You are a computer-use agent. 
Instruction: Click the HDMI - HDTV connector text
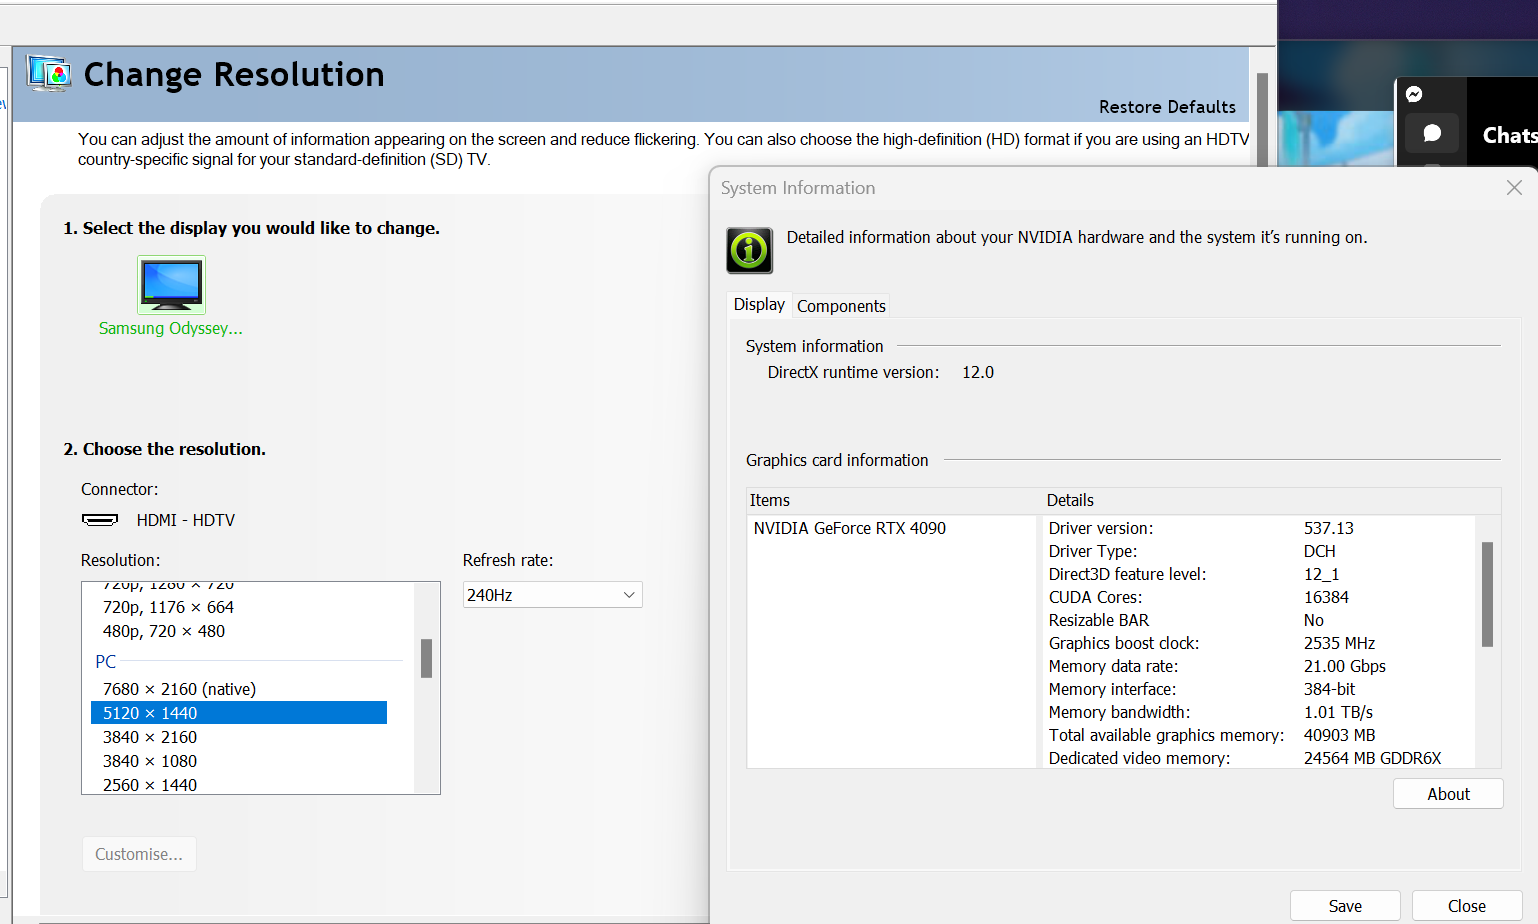[x=186, y=520]
